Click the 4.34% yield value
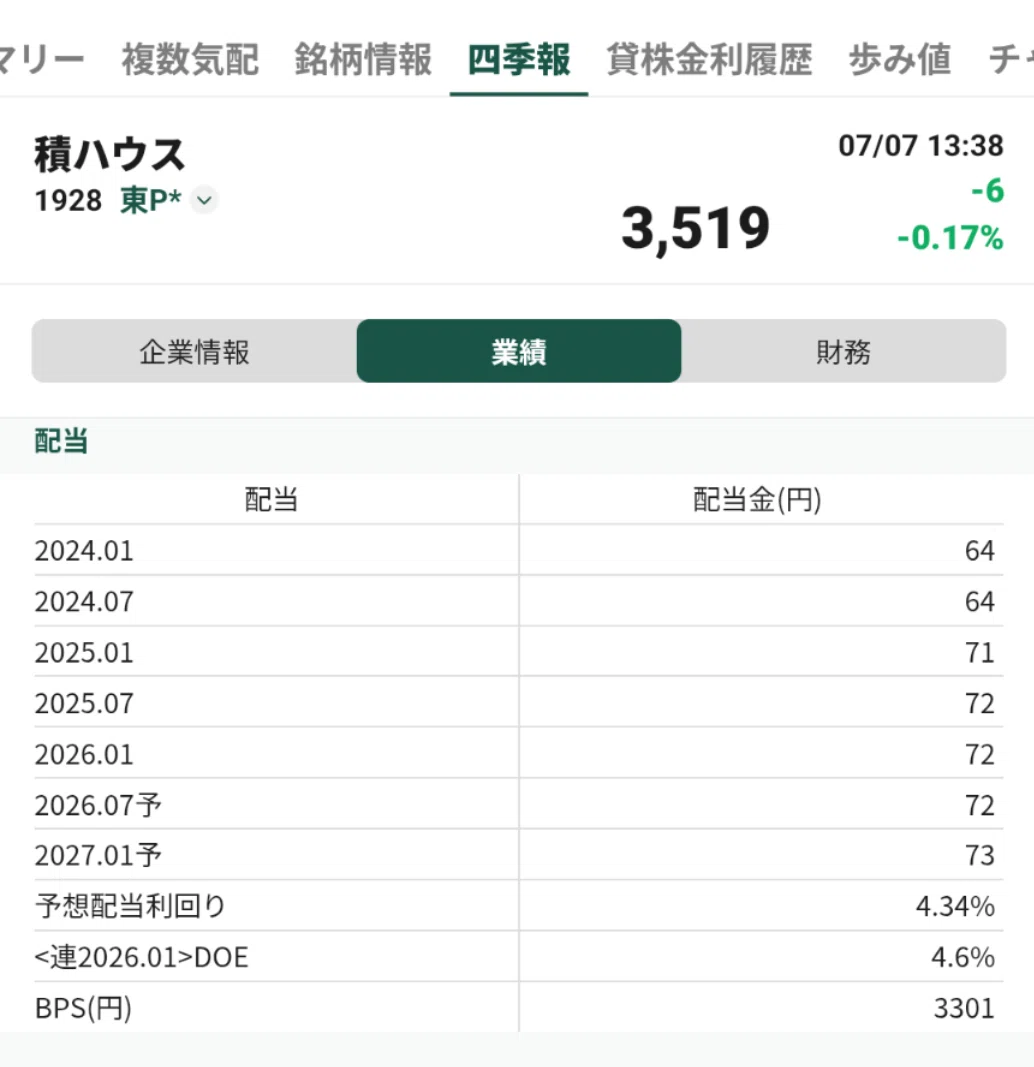The image size is (1034, 1067). [955, 906]
